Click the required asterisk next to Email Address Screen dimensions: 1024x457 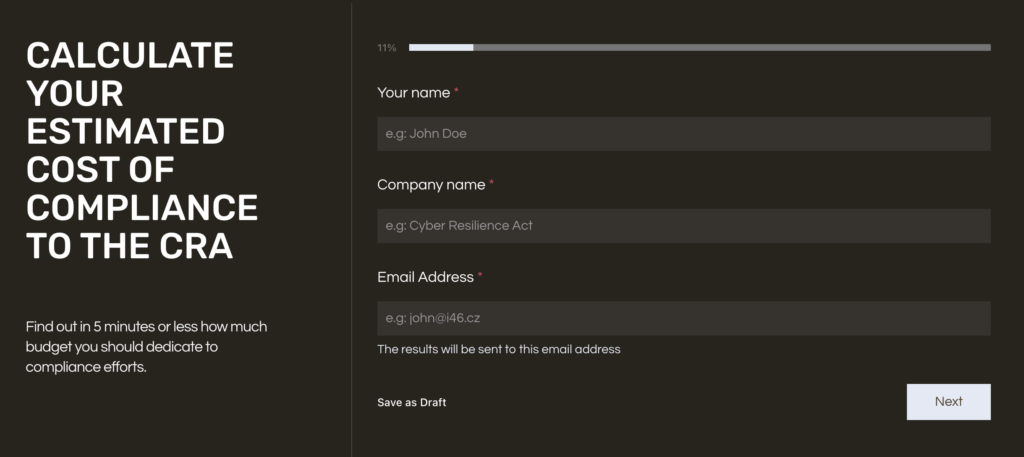coord(480,276)
